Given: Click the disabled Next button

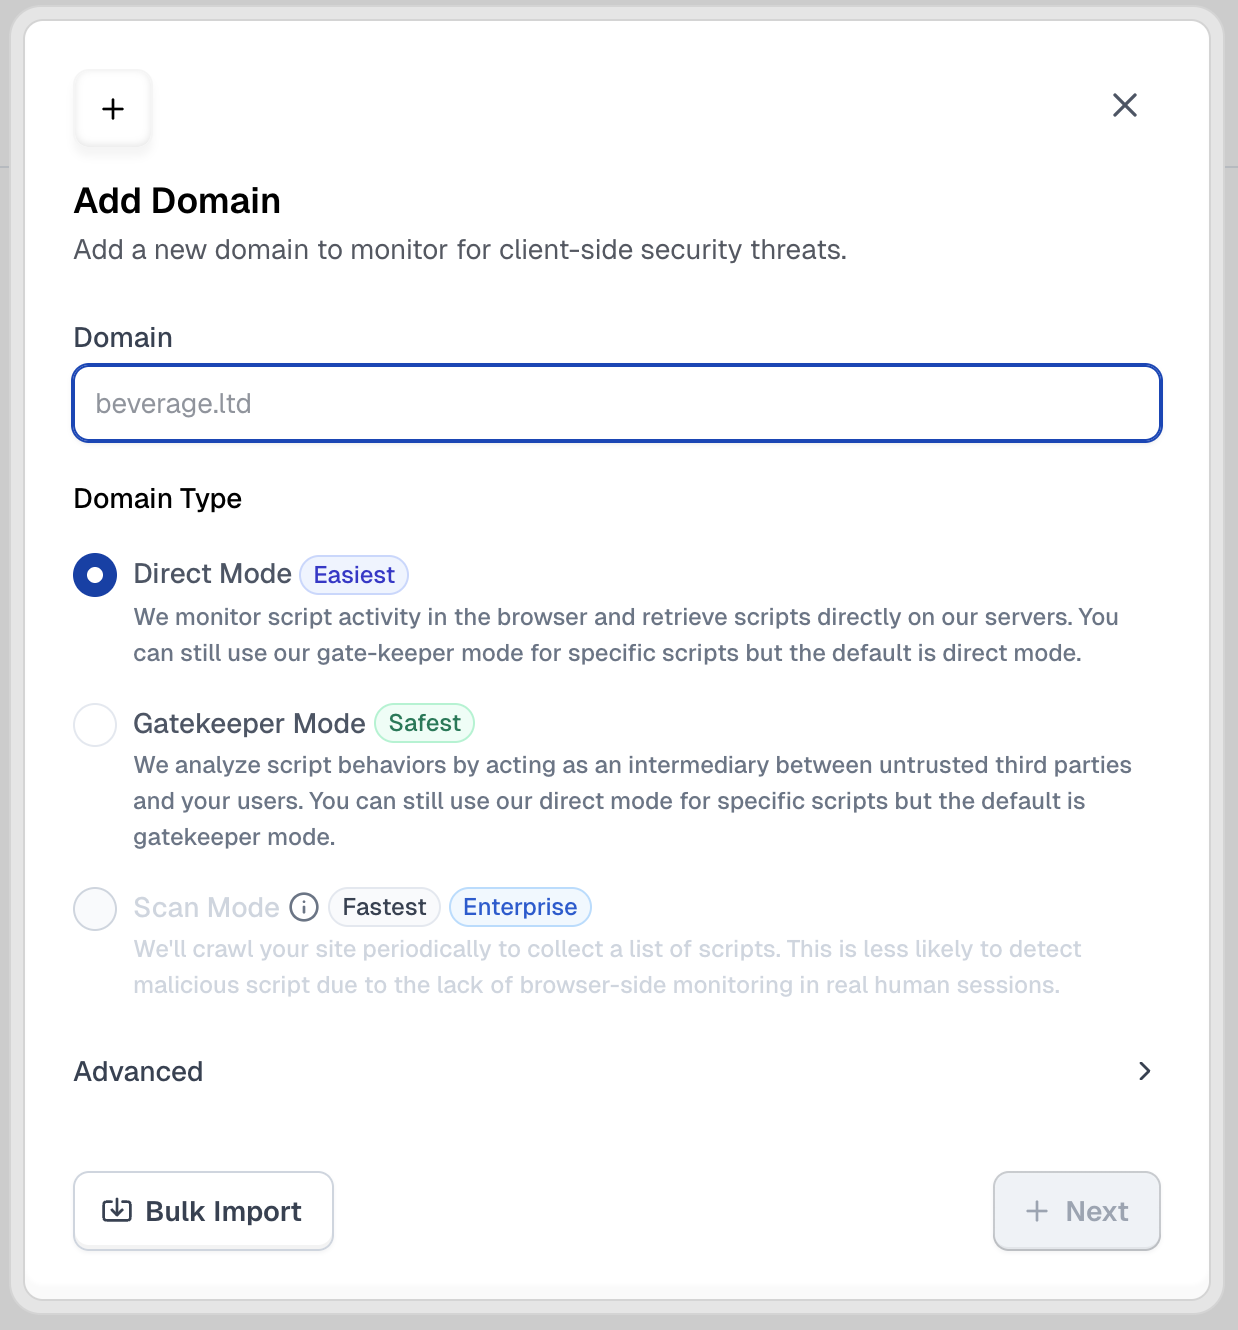Looking at the screenshot, I should [x=1076, y=1211].
